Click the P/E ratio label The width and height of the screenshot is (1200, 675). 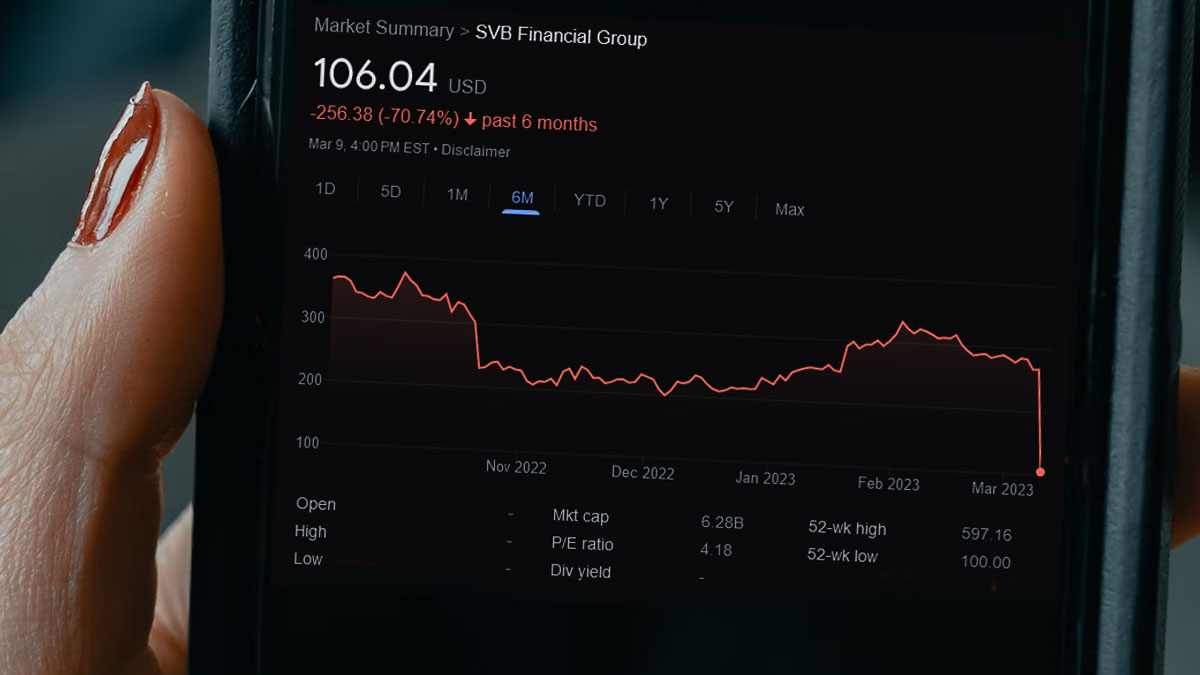pyautogui.click(x=582, y=544)
